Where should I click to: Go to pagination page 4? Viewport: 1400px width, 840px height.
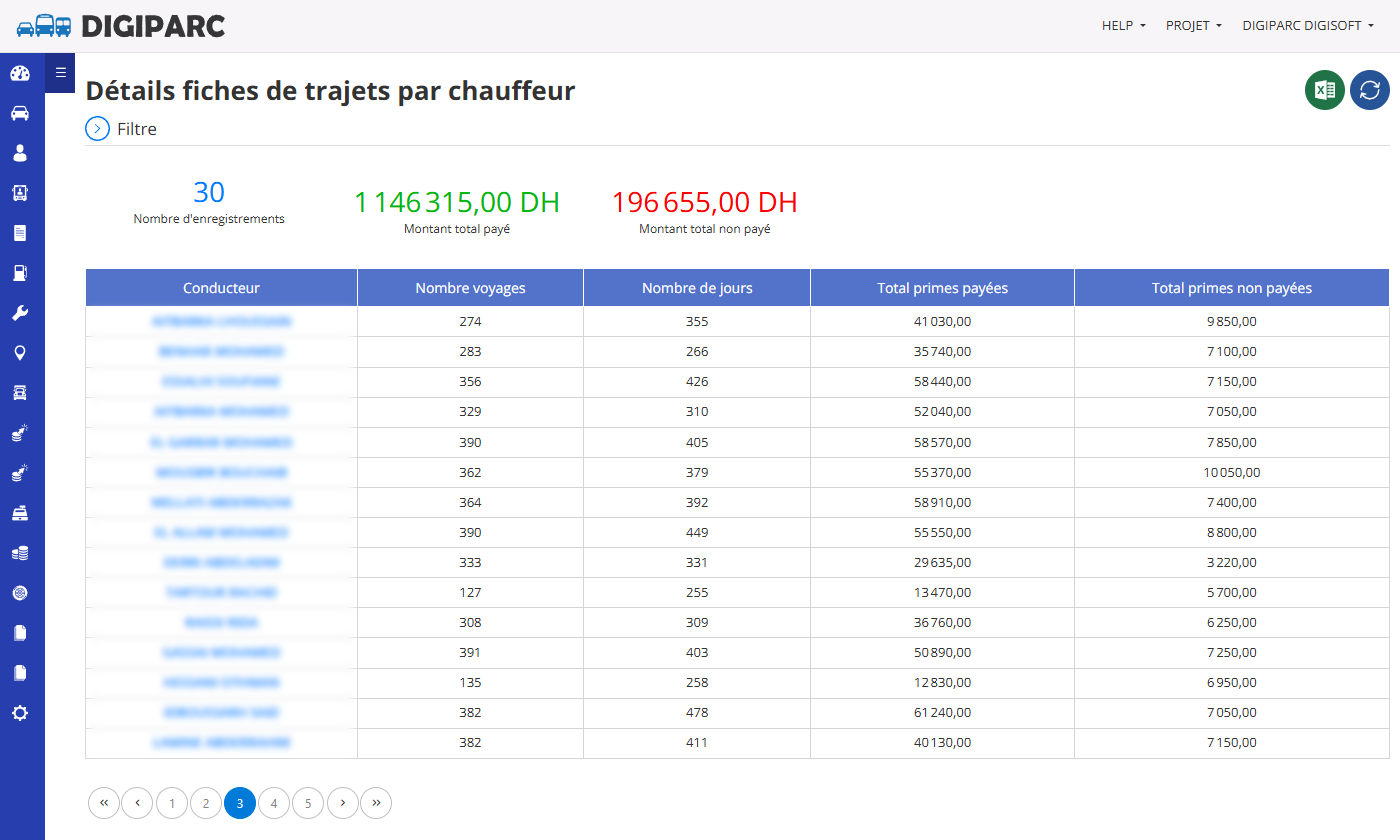274,803
